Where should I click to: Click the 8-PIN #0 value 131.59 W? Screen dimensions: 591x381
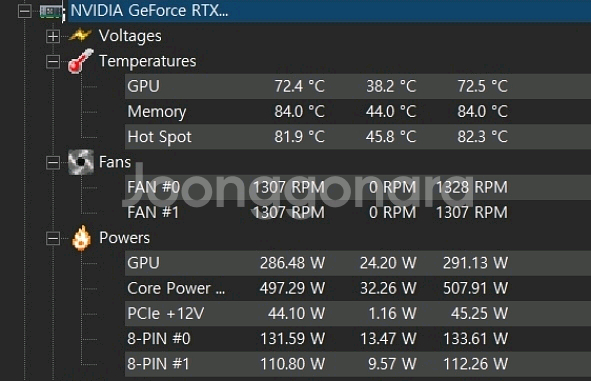(x=292, y=339)
